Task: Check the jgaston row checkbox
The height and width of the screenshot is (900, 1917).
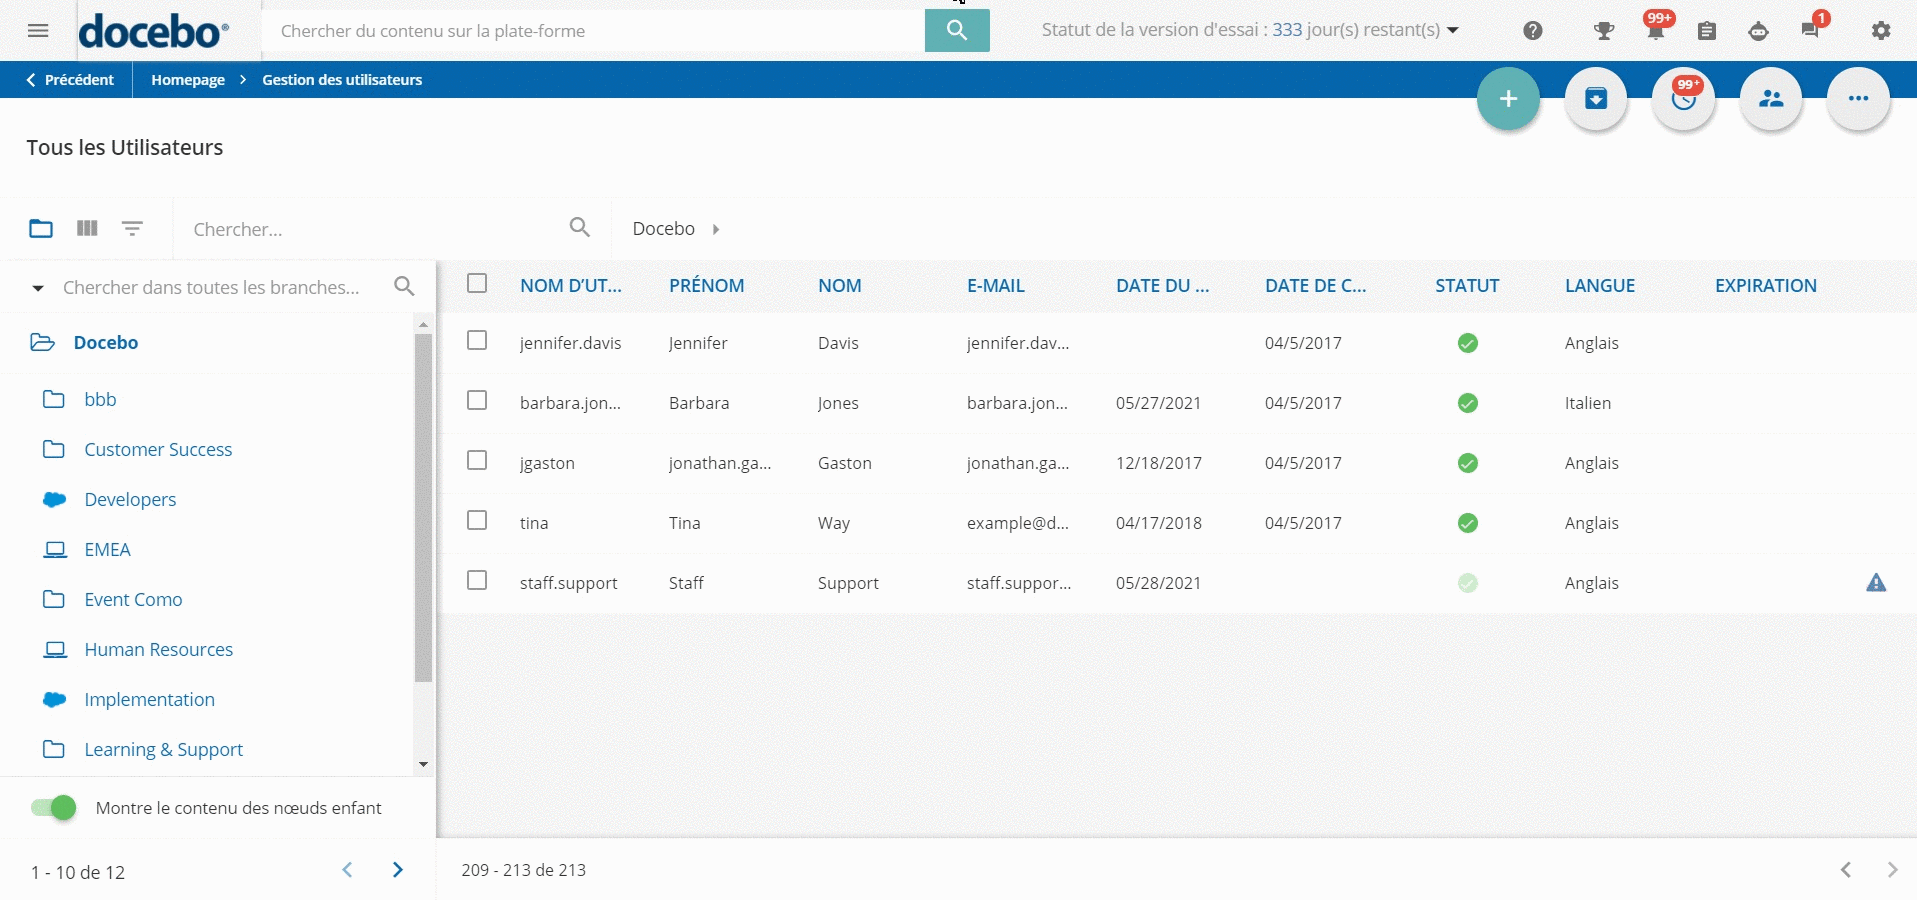Action: pos(477,460)
